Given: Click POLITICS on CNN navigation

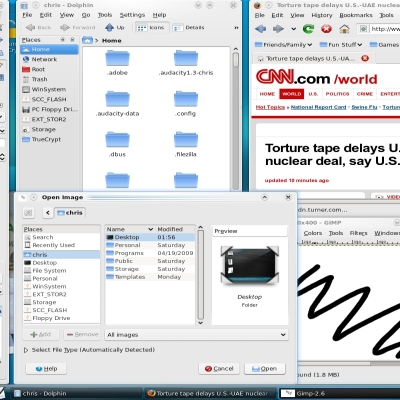Looking at the screenshot, I should (337, 94).
